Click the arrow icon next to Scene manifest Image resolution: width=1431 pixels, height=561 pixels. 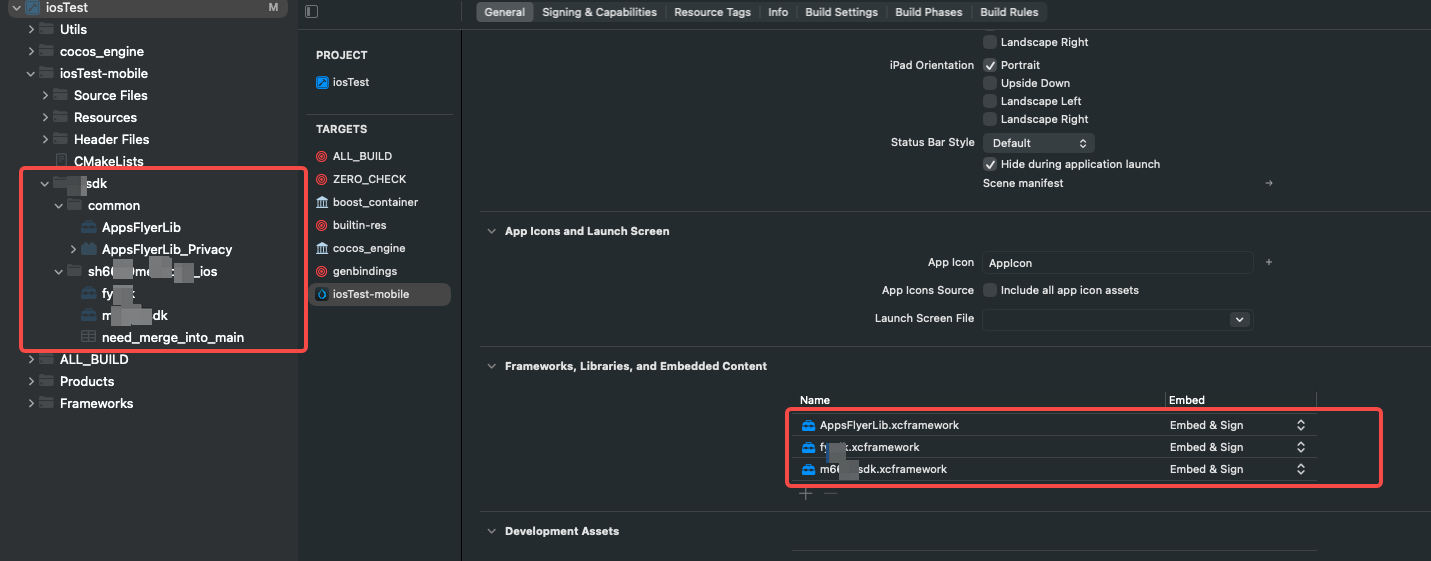point(1269,183)
